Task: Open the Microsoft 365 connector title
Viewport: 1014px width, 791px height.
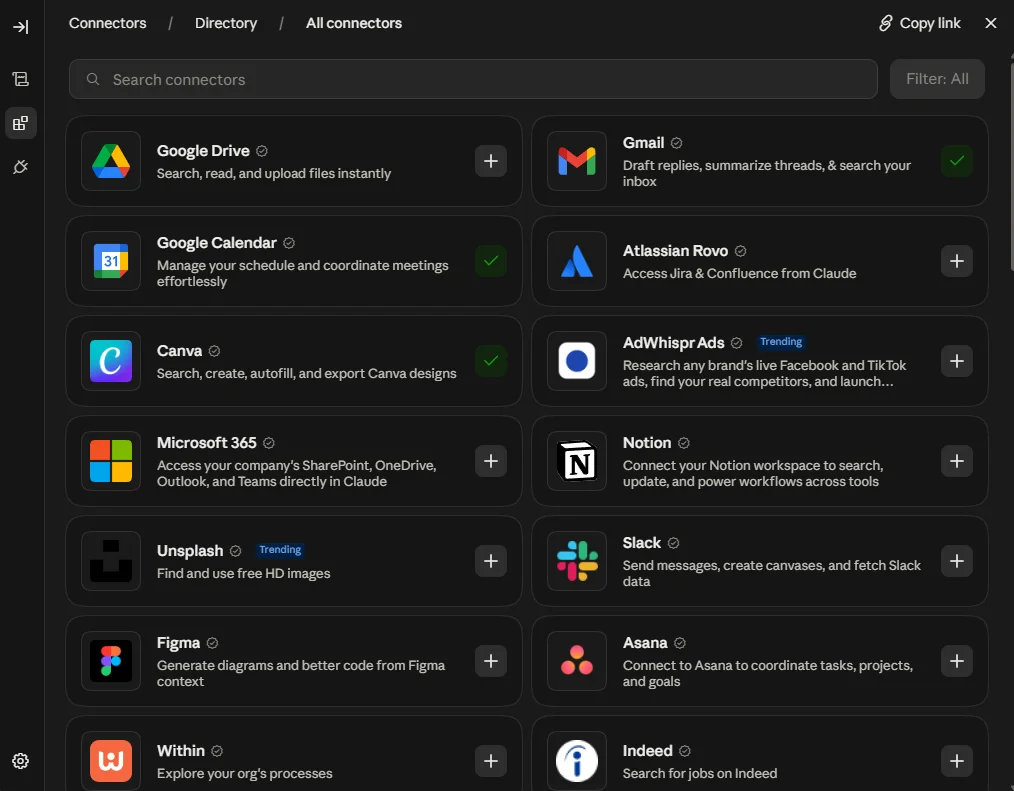Action: [x=206, y=442]
